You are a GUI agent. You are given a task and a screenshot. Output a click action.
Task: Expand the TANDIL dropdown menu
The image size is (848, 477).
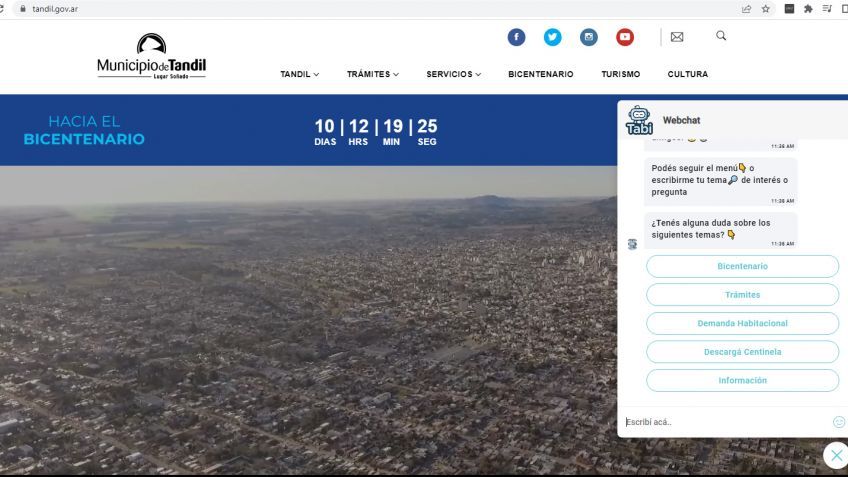point(300,74)
